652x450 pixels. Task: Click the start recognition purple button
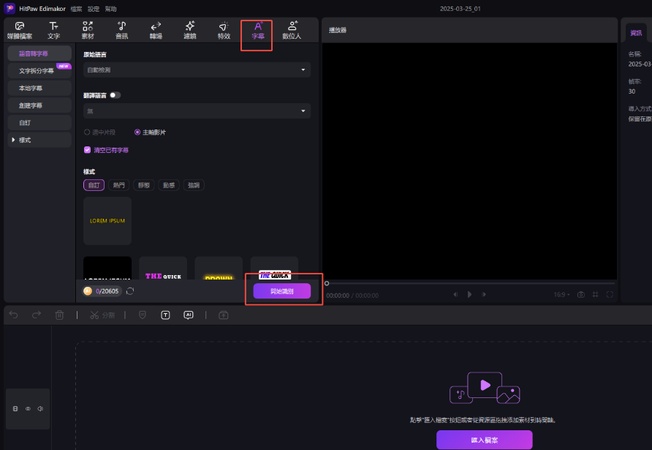[x=282, y=291]
